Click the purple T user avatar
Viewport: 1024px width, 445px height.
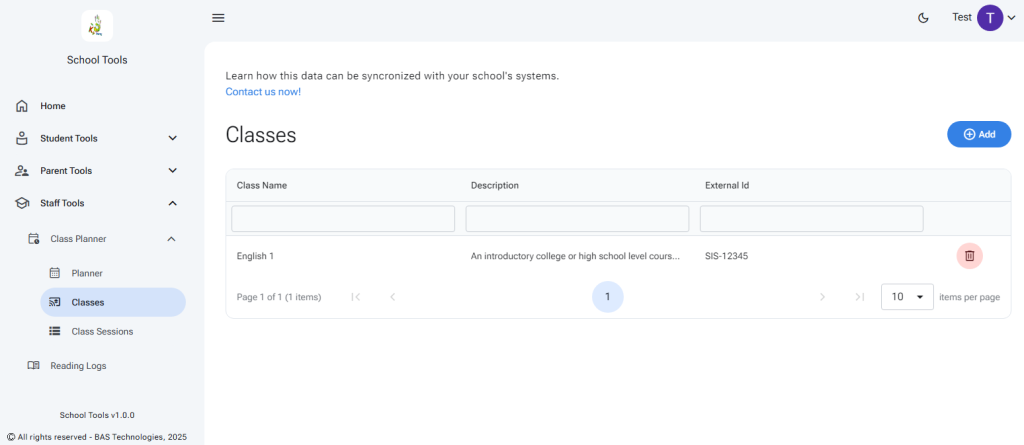[989, 18]
